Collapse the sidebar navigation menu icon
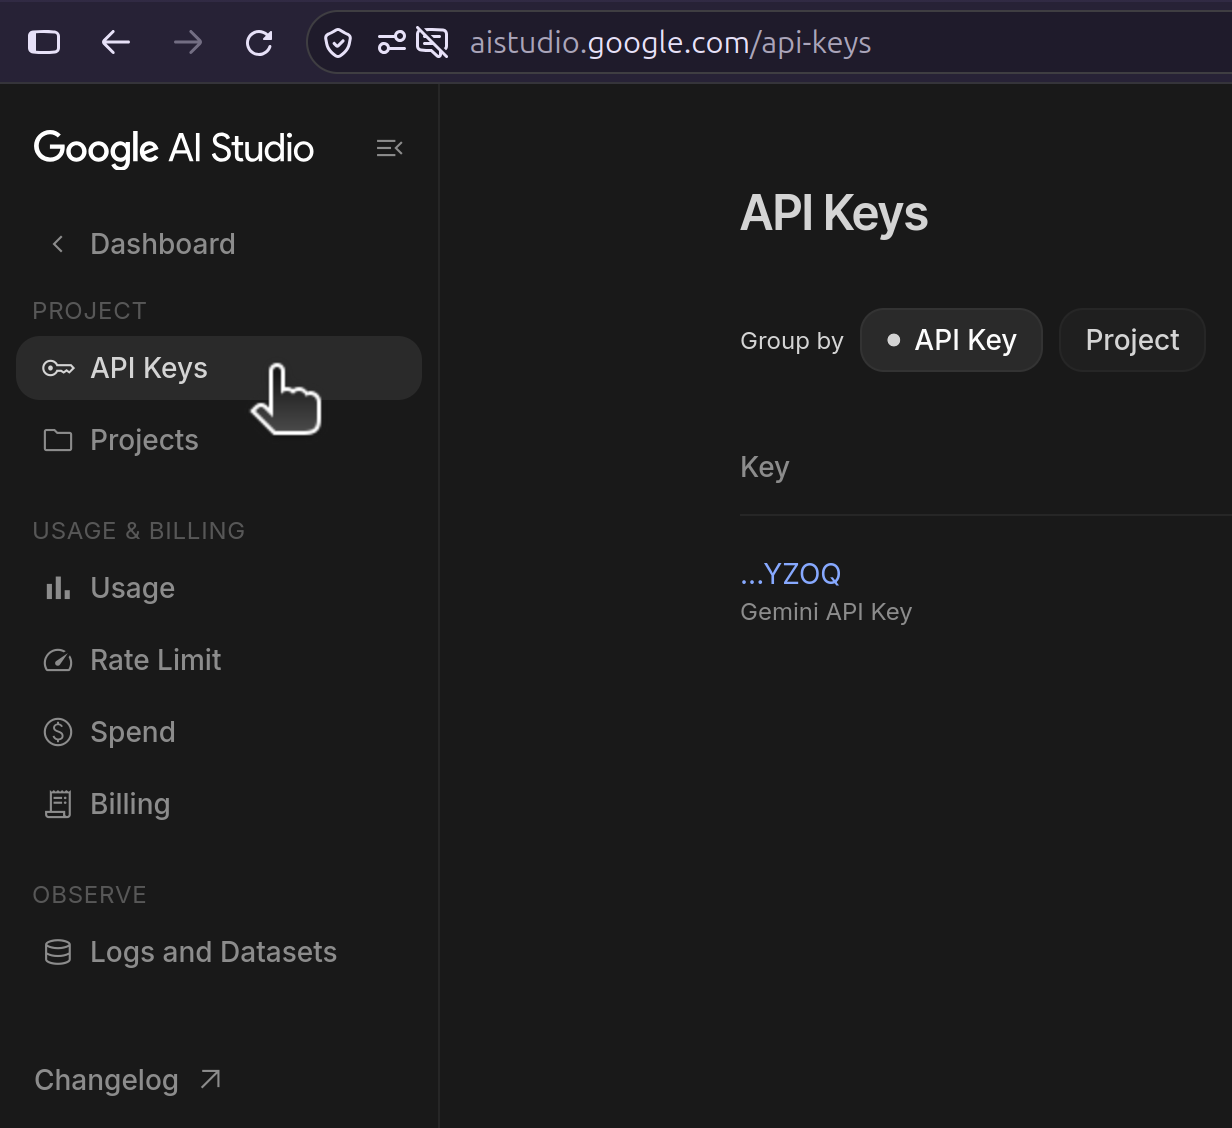The width and height of the screenshot is (1232, 1128). [389, 148]
